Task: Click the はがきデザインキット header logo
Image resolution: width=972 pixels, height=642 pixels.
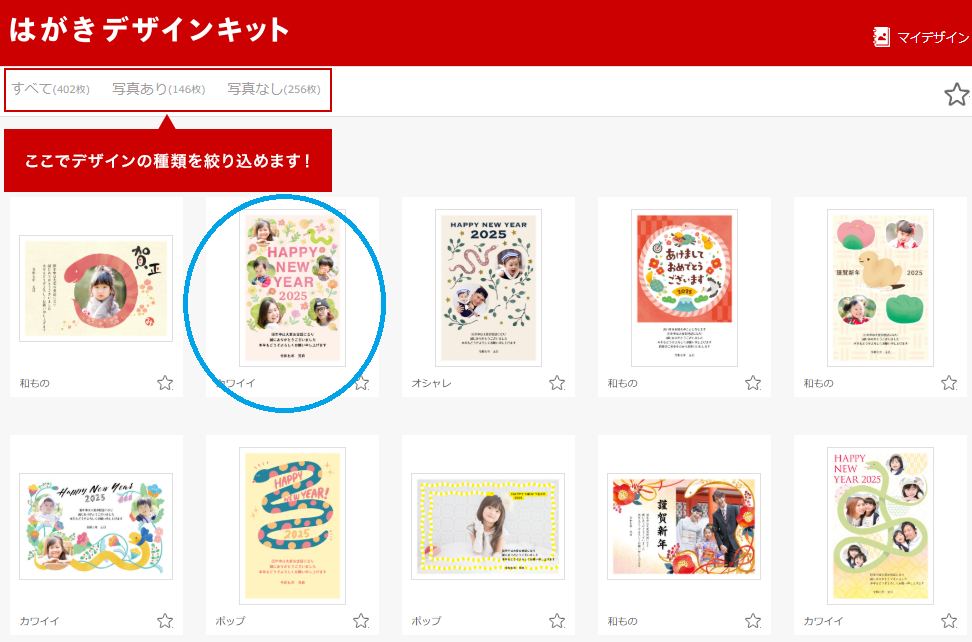Action: (x=149, y=30)
